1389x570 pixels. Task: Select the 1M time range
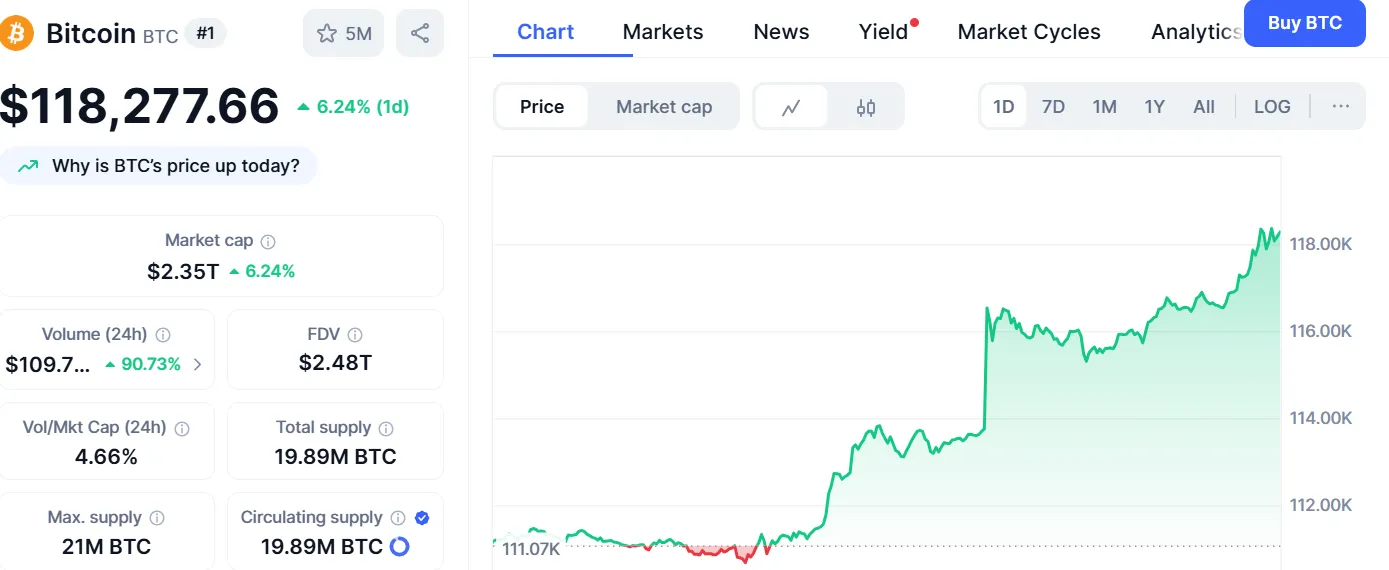(1104, 107)
